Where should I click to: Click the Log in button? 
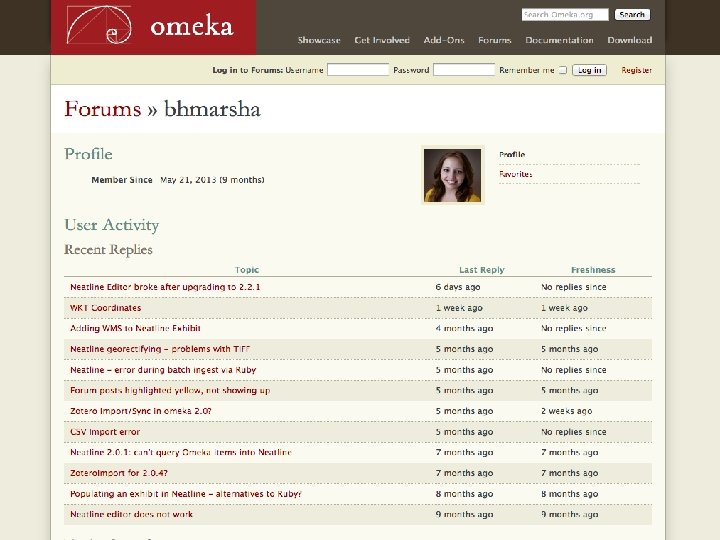coord(589,70)
